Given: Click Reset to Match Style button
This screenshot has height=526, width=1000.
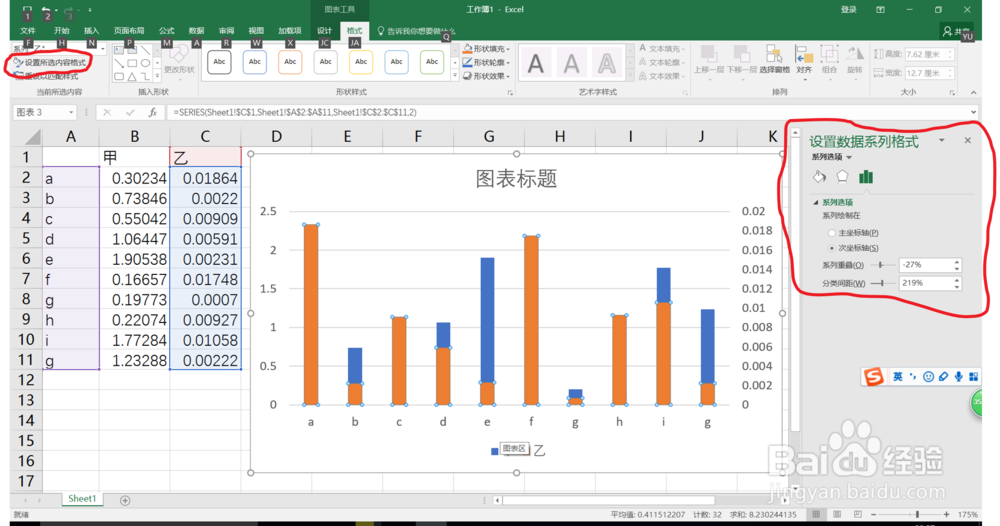Looking at the screenshot, I should [x=46, y=76].
